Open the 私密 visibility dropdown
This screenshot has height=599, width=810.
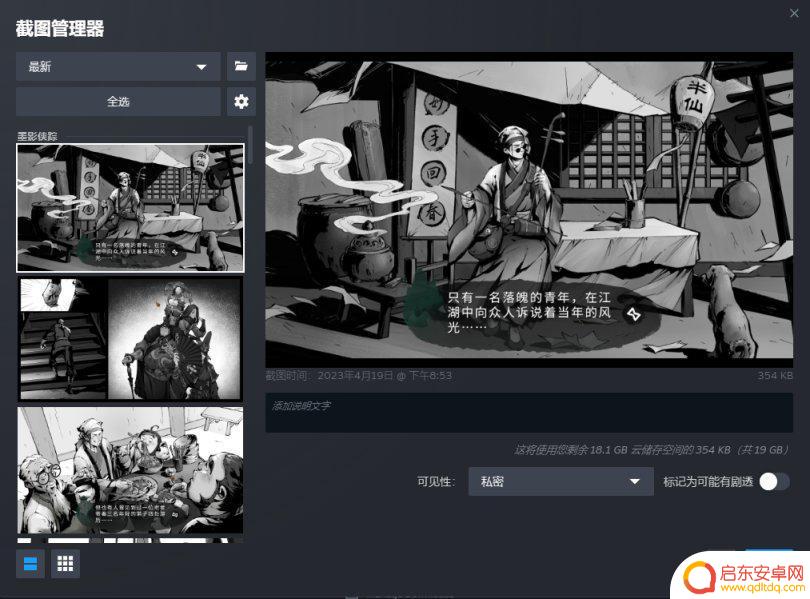(x=560, y=481)
